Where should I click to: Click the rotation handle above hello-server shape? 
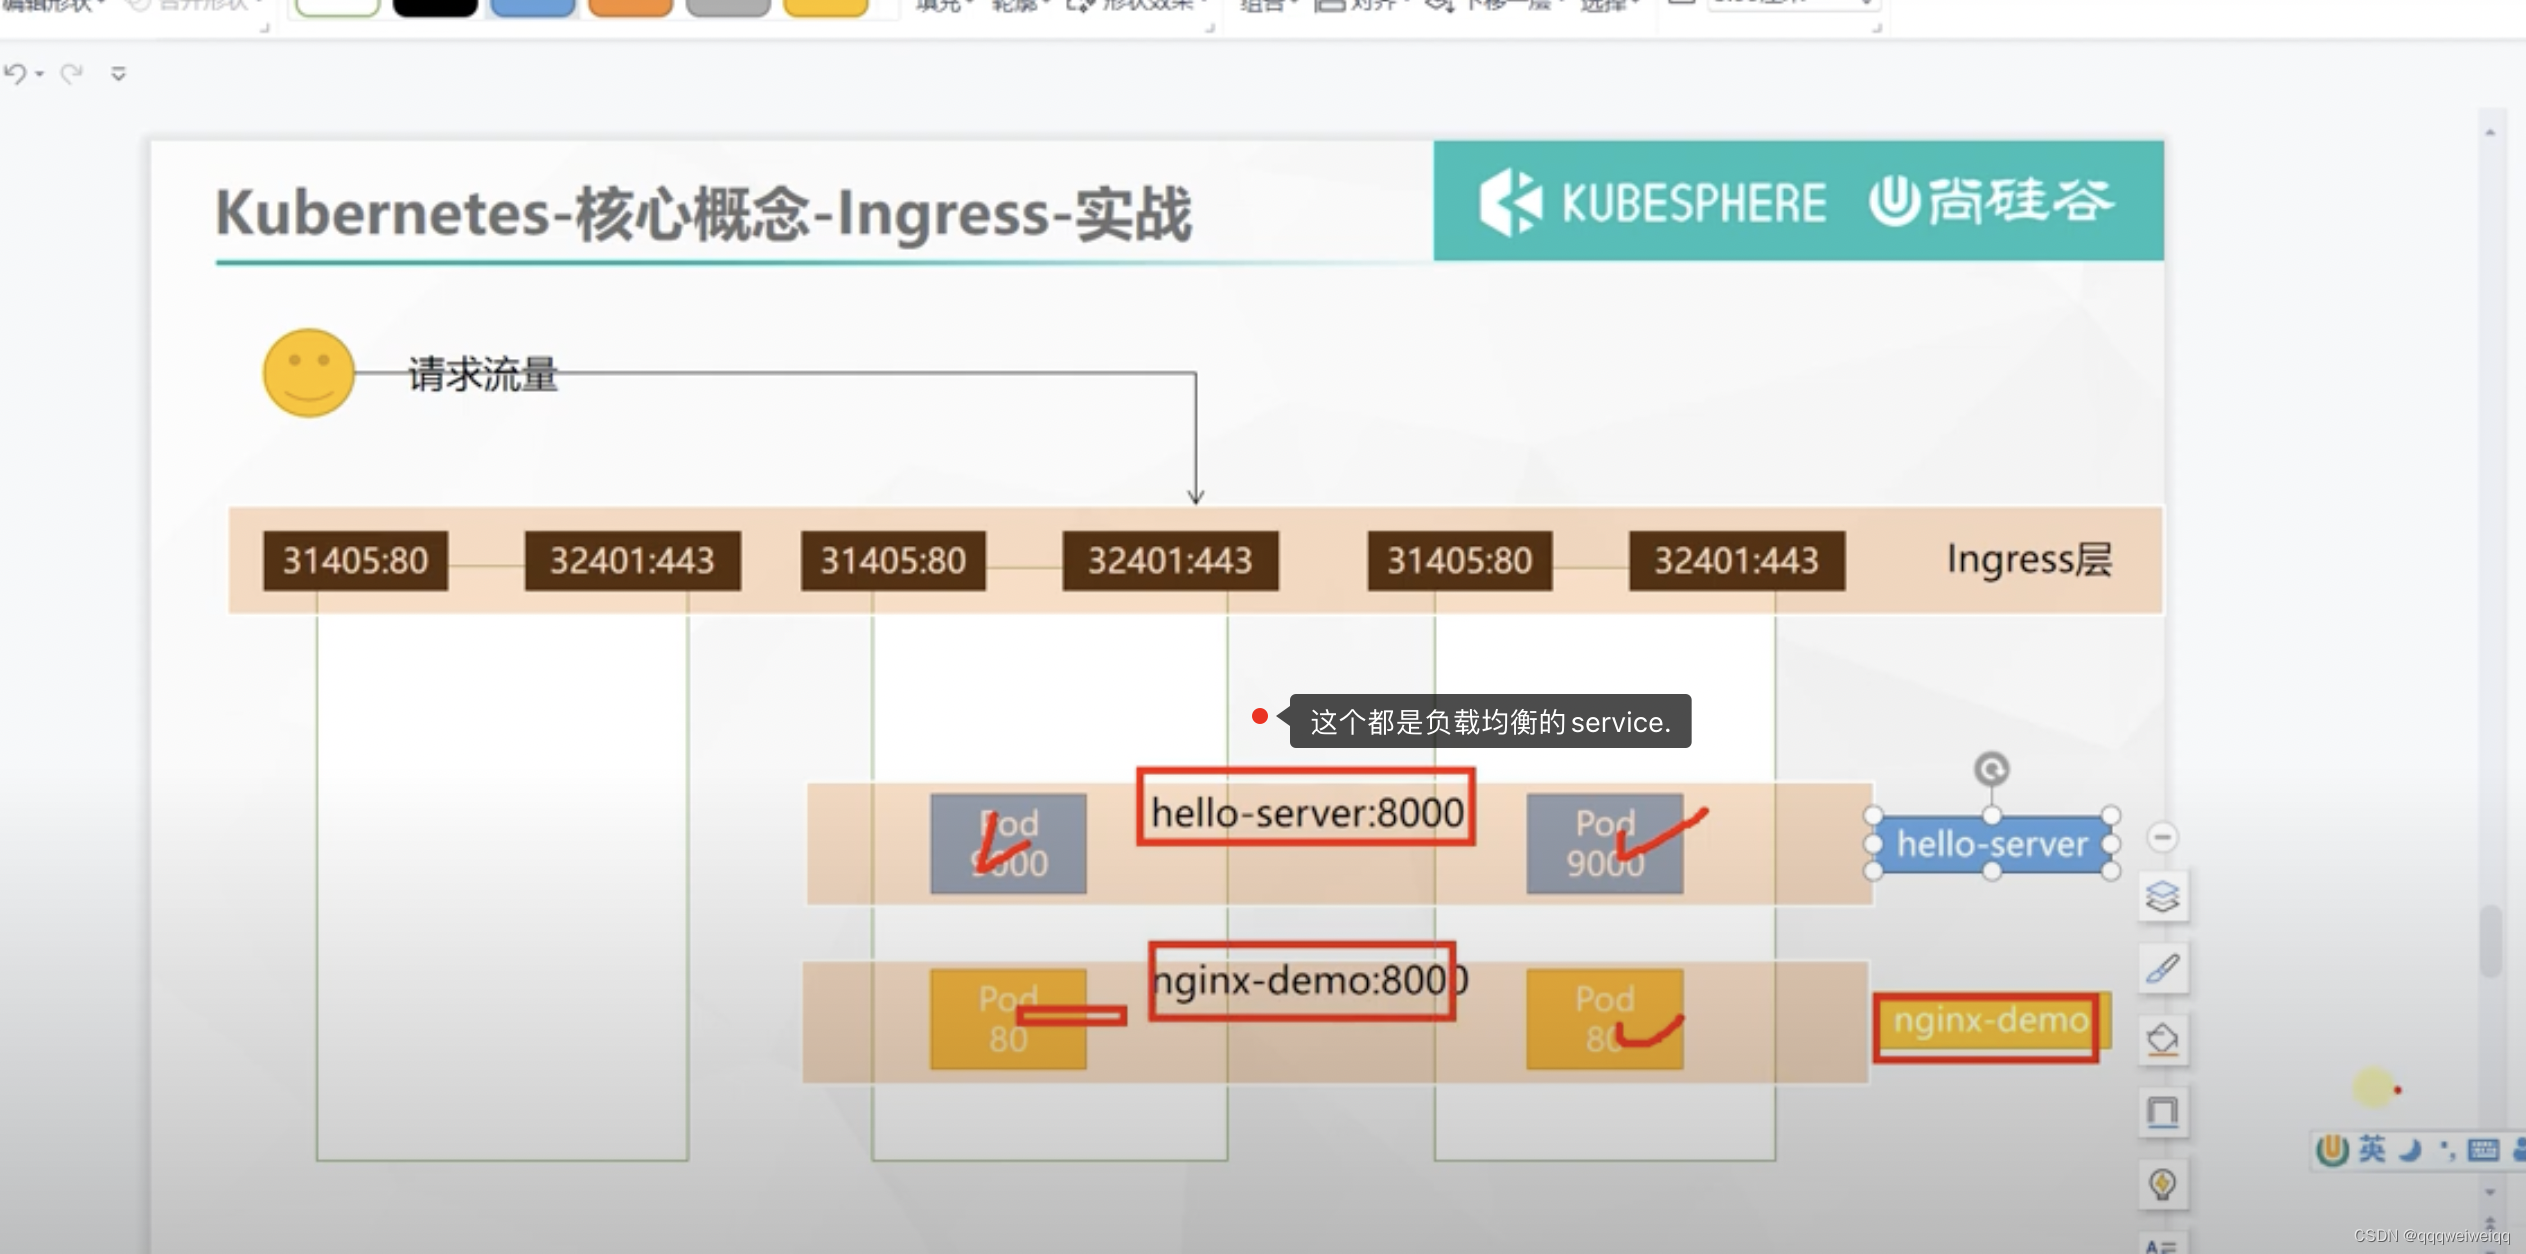coord(1991,769)
